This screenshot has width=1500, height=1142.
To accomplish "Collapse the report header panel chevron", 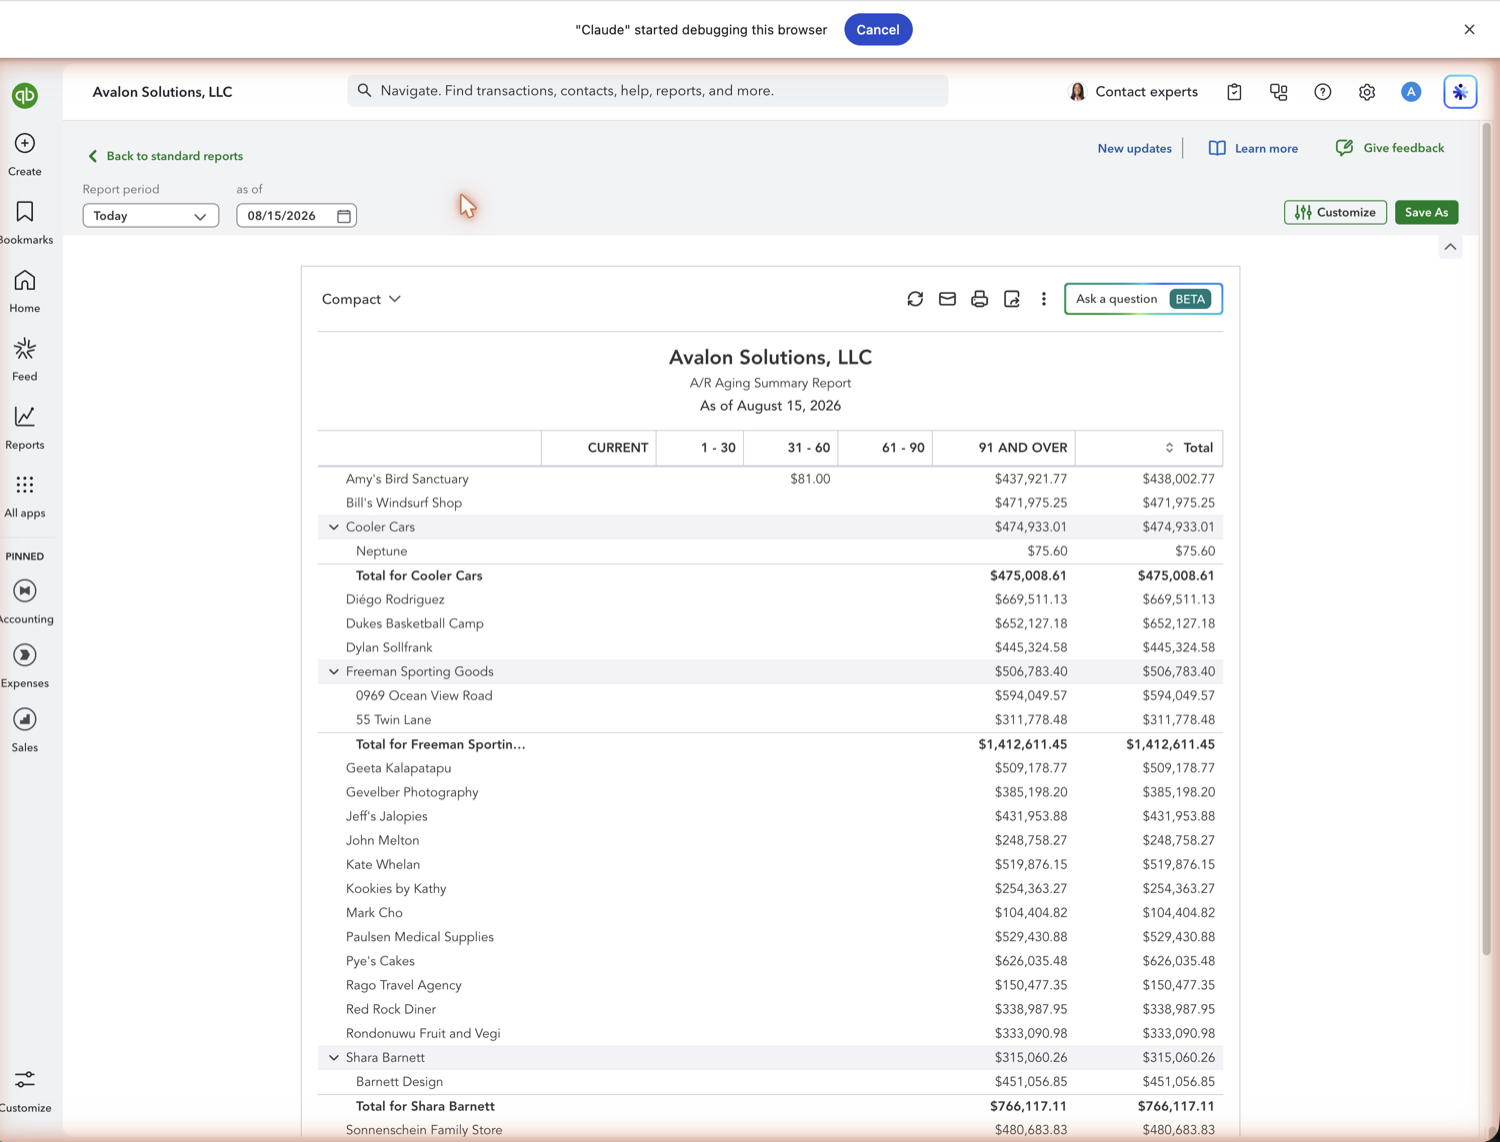I will [1450, 247].
